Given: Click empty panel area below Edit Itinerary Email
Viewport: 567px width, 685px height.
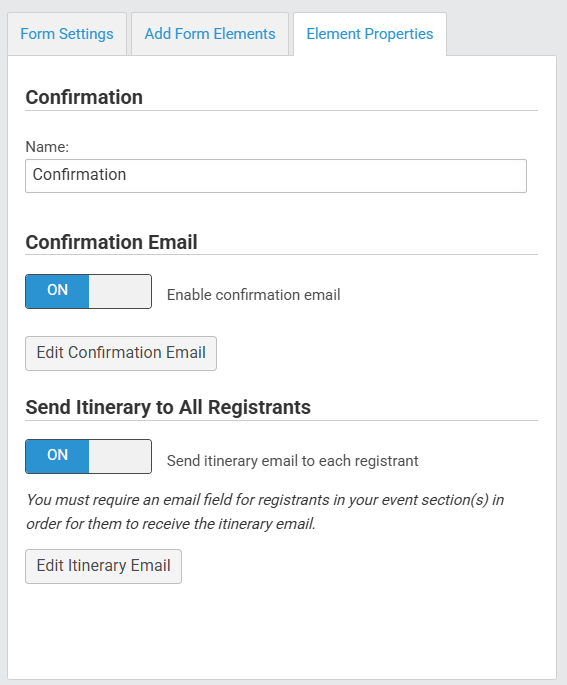Looking at the screenshot, I should tap(282, 631).
